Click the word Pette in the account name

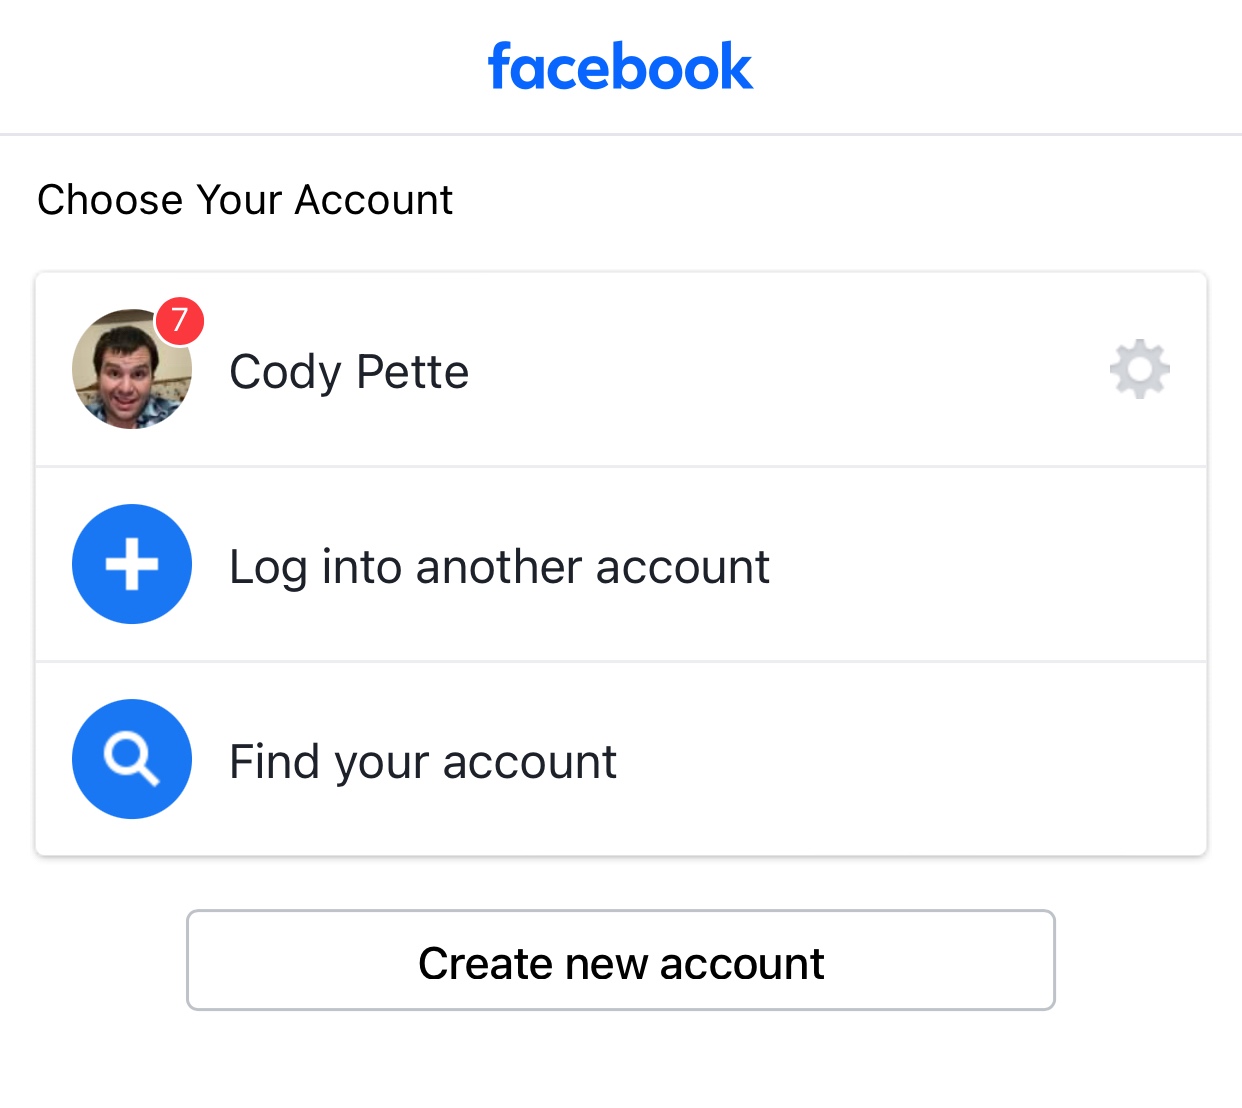413,372
